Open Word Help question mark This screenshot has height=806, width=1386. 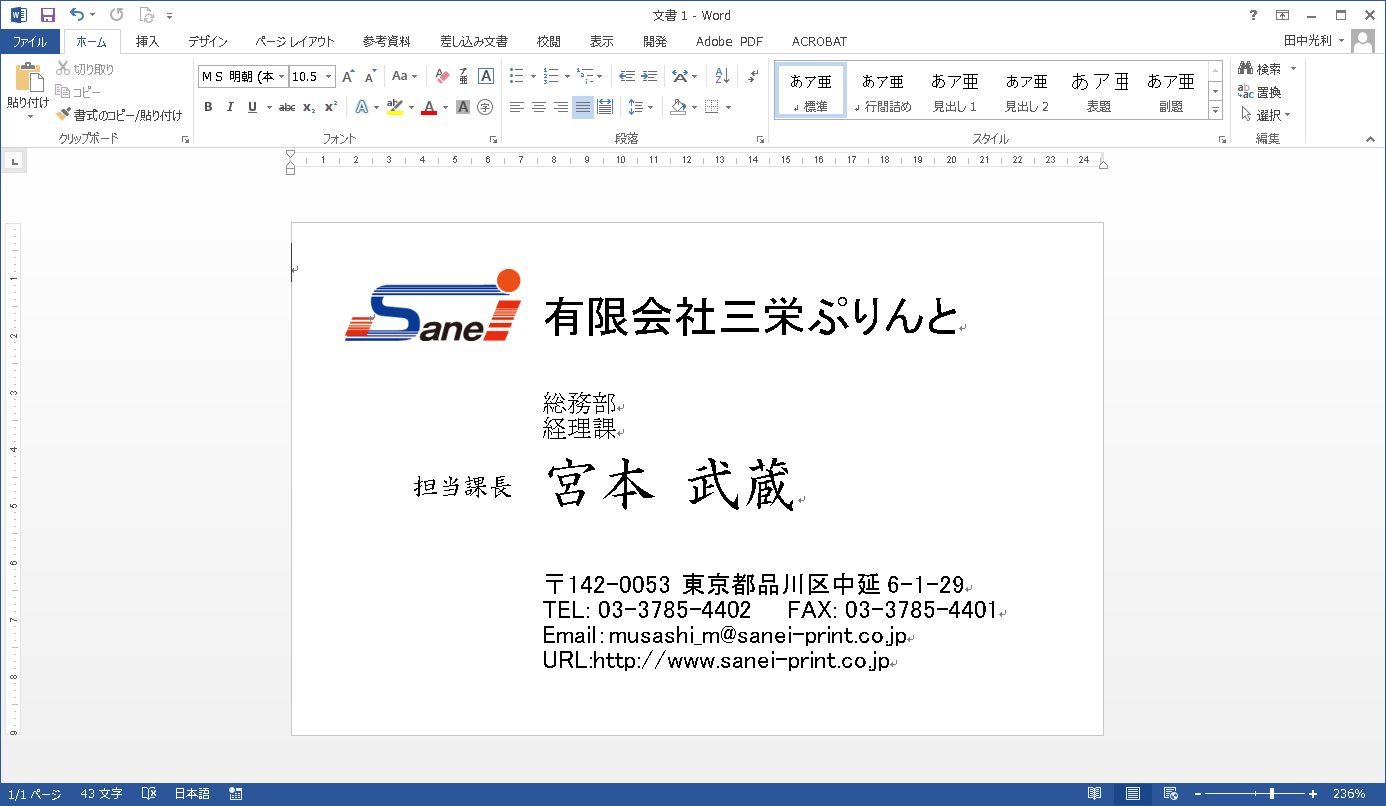[1254, 15]
